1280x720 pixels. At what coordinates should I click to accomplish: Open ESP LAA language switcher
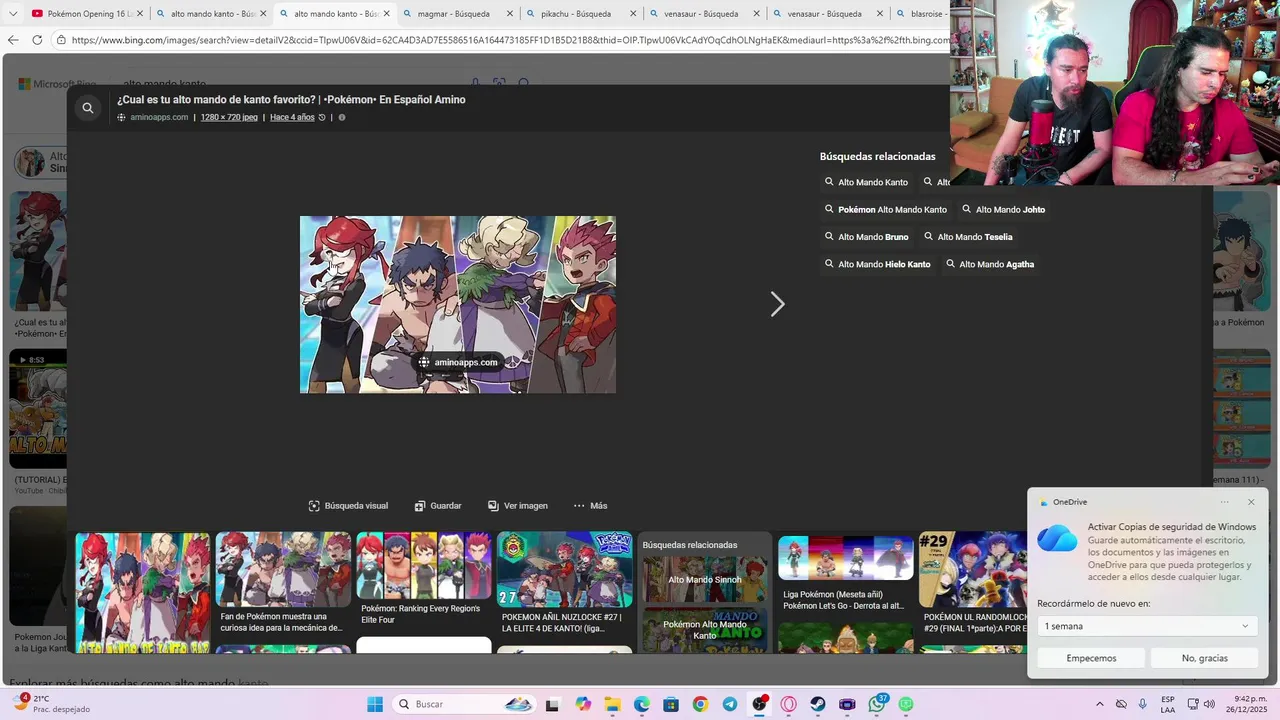(1168, 704)
